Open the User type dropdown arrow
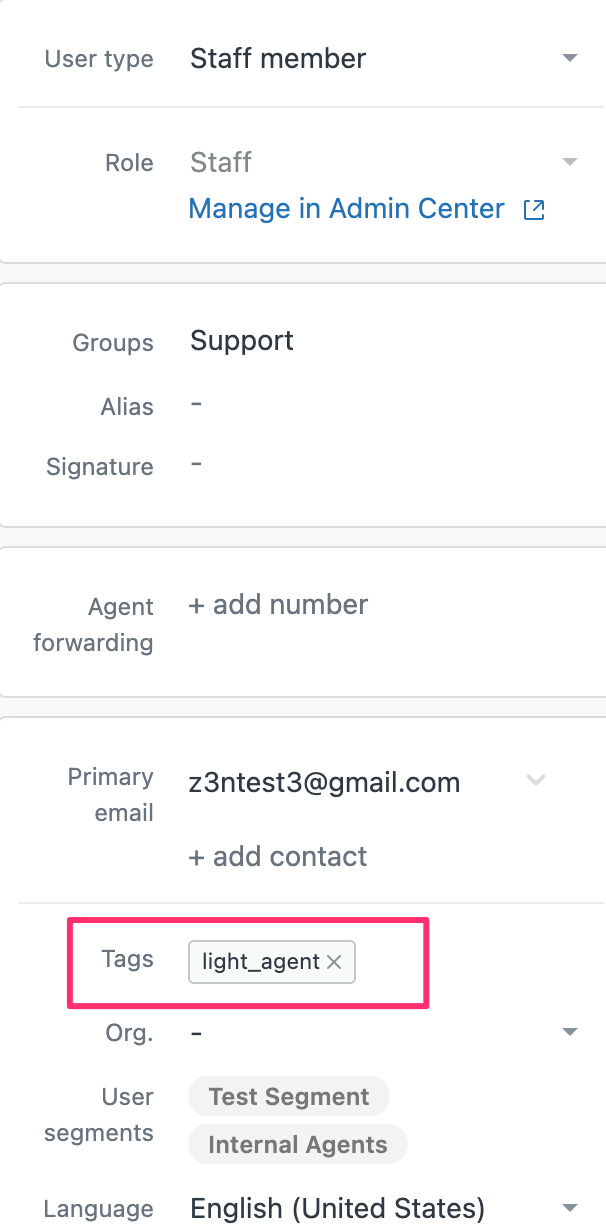This screenshot has width=606, height=1224. (570, 59)
